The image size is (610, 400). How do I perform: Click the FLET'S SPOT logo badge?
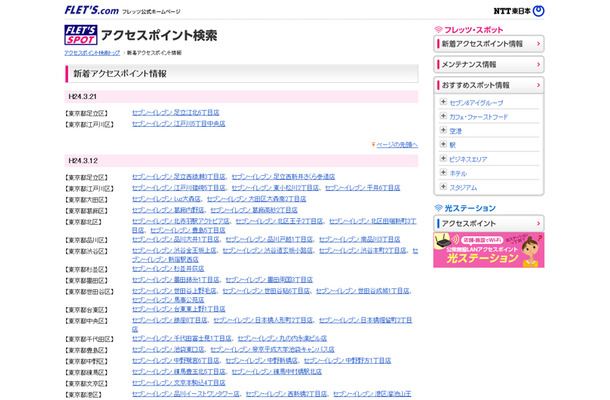coord(81,35)
